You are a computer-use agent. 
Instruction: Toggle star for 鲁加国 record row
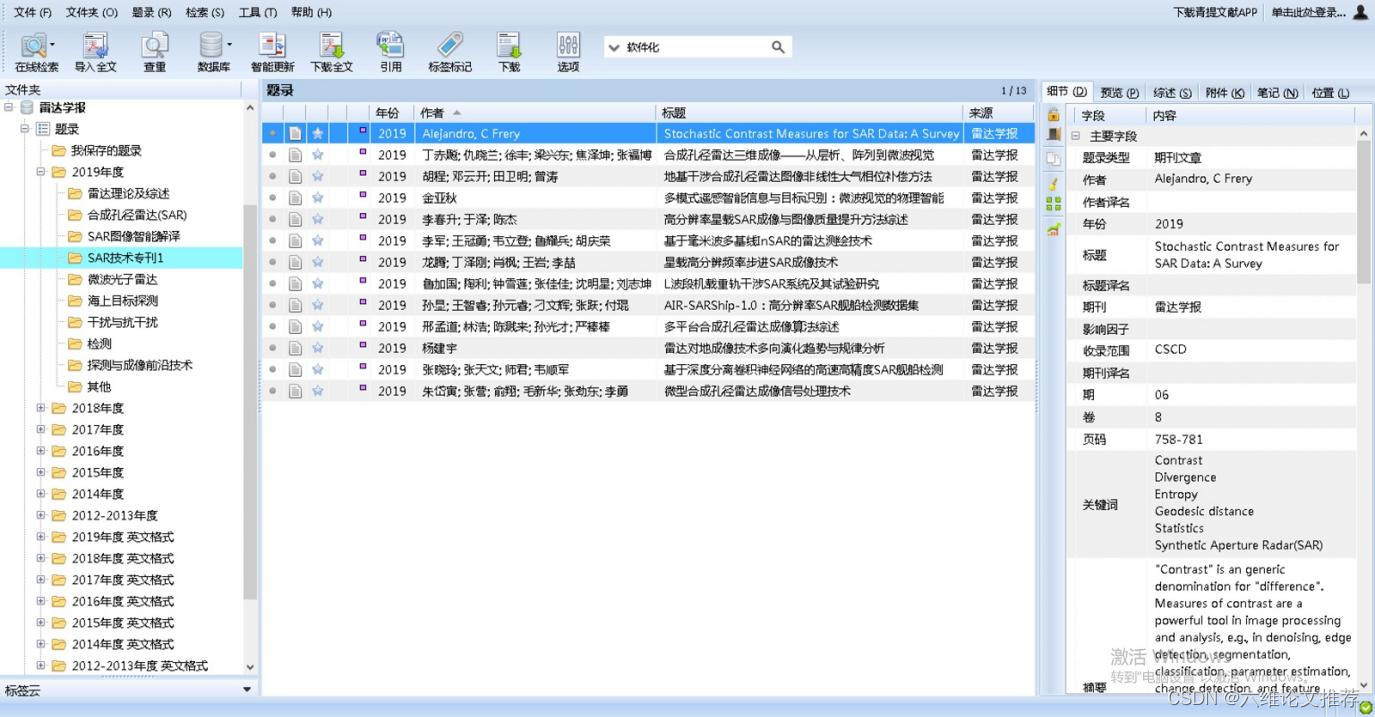pyautogui.click(x=317, y=284)
